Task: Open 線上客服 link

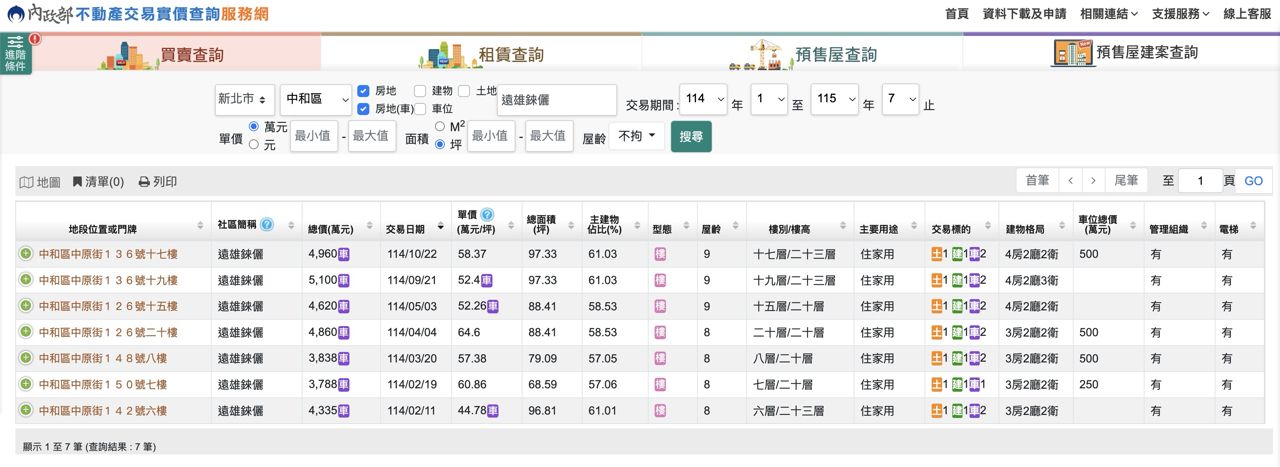Action: [1246, 14]
